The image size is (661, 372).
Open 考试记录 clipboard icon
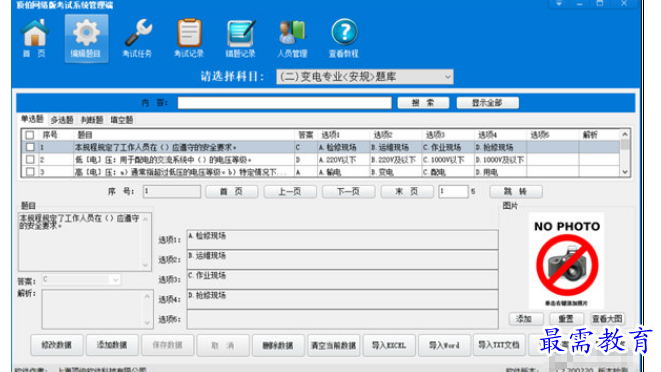click(189, 39)
